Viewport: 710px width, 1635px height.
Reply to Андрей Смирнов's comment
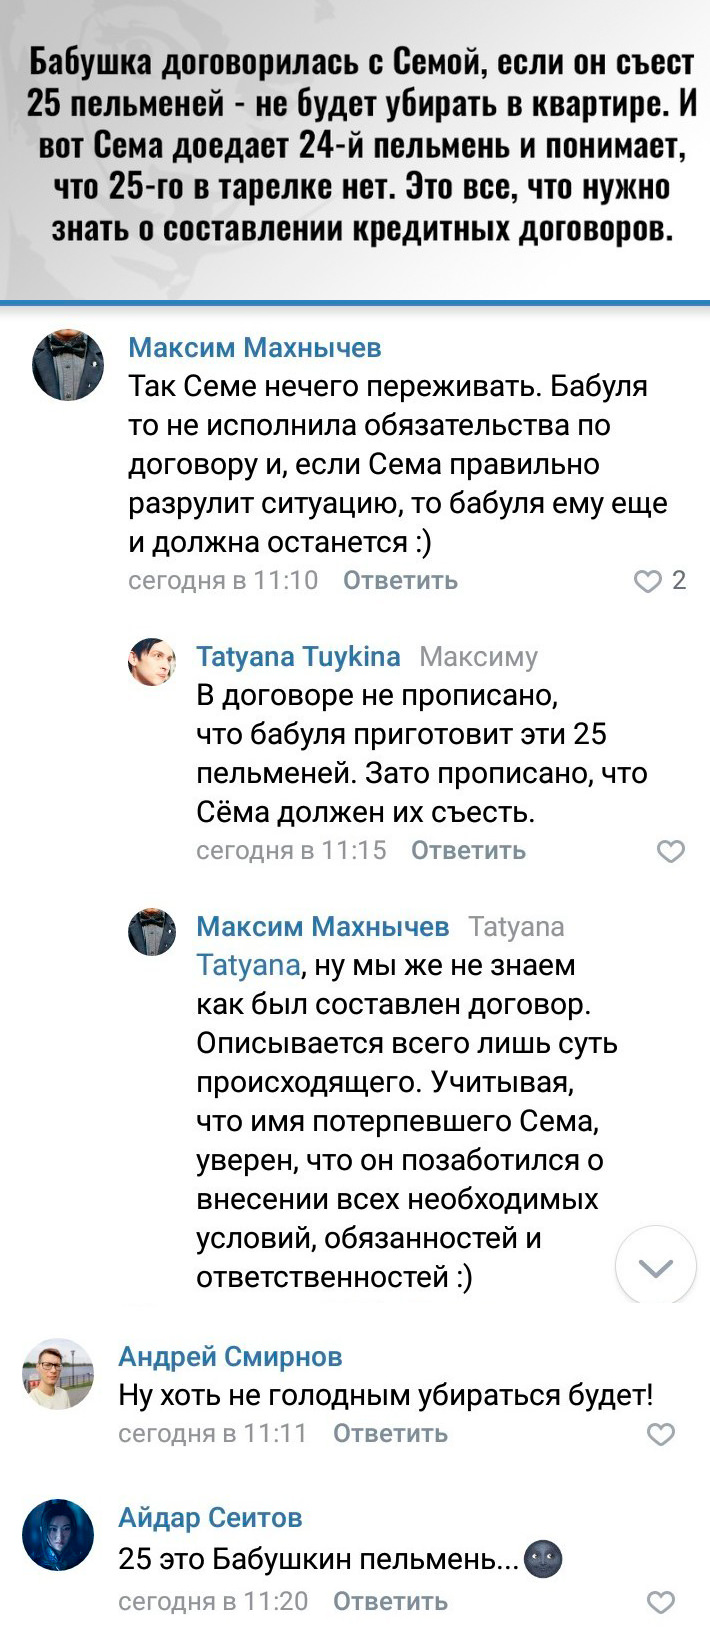click(390, 1434)
